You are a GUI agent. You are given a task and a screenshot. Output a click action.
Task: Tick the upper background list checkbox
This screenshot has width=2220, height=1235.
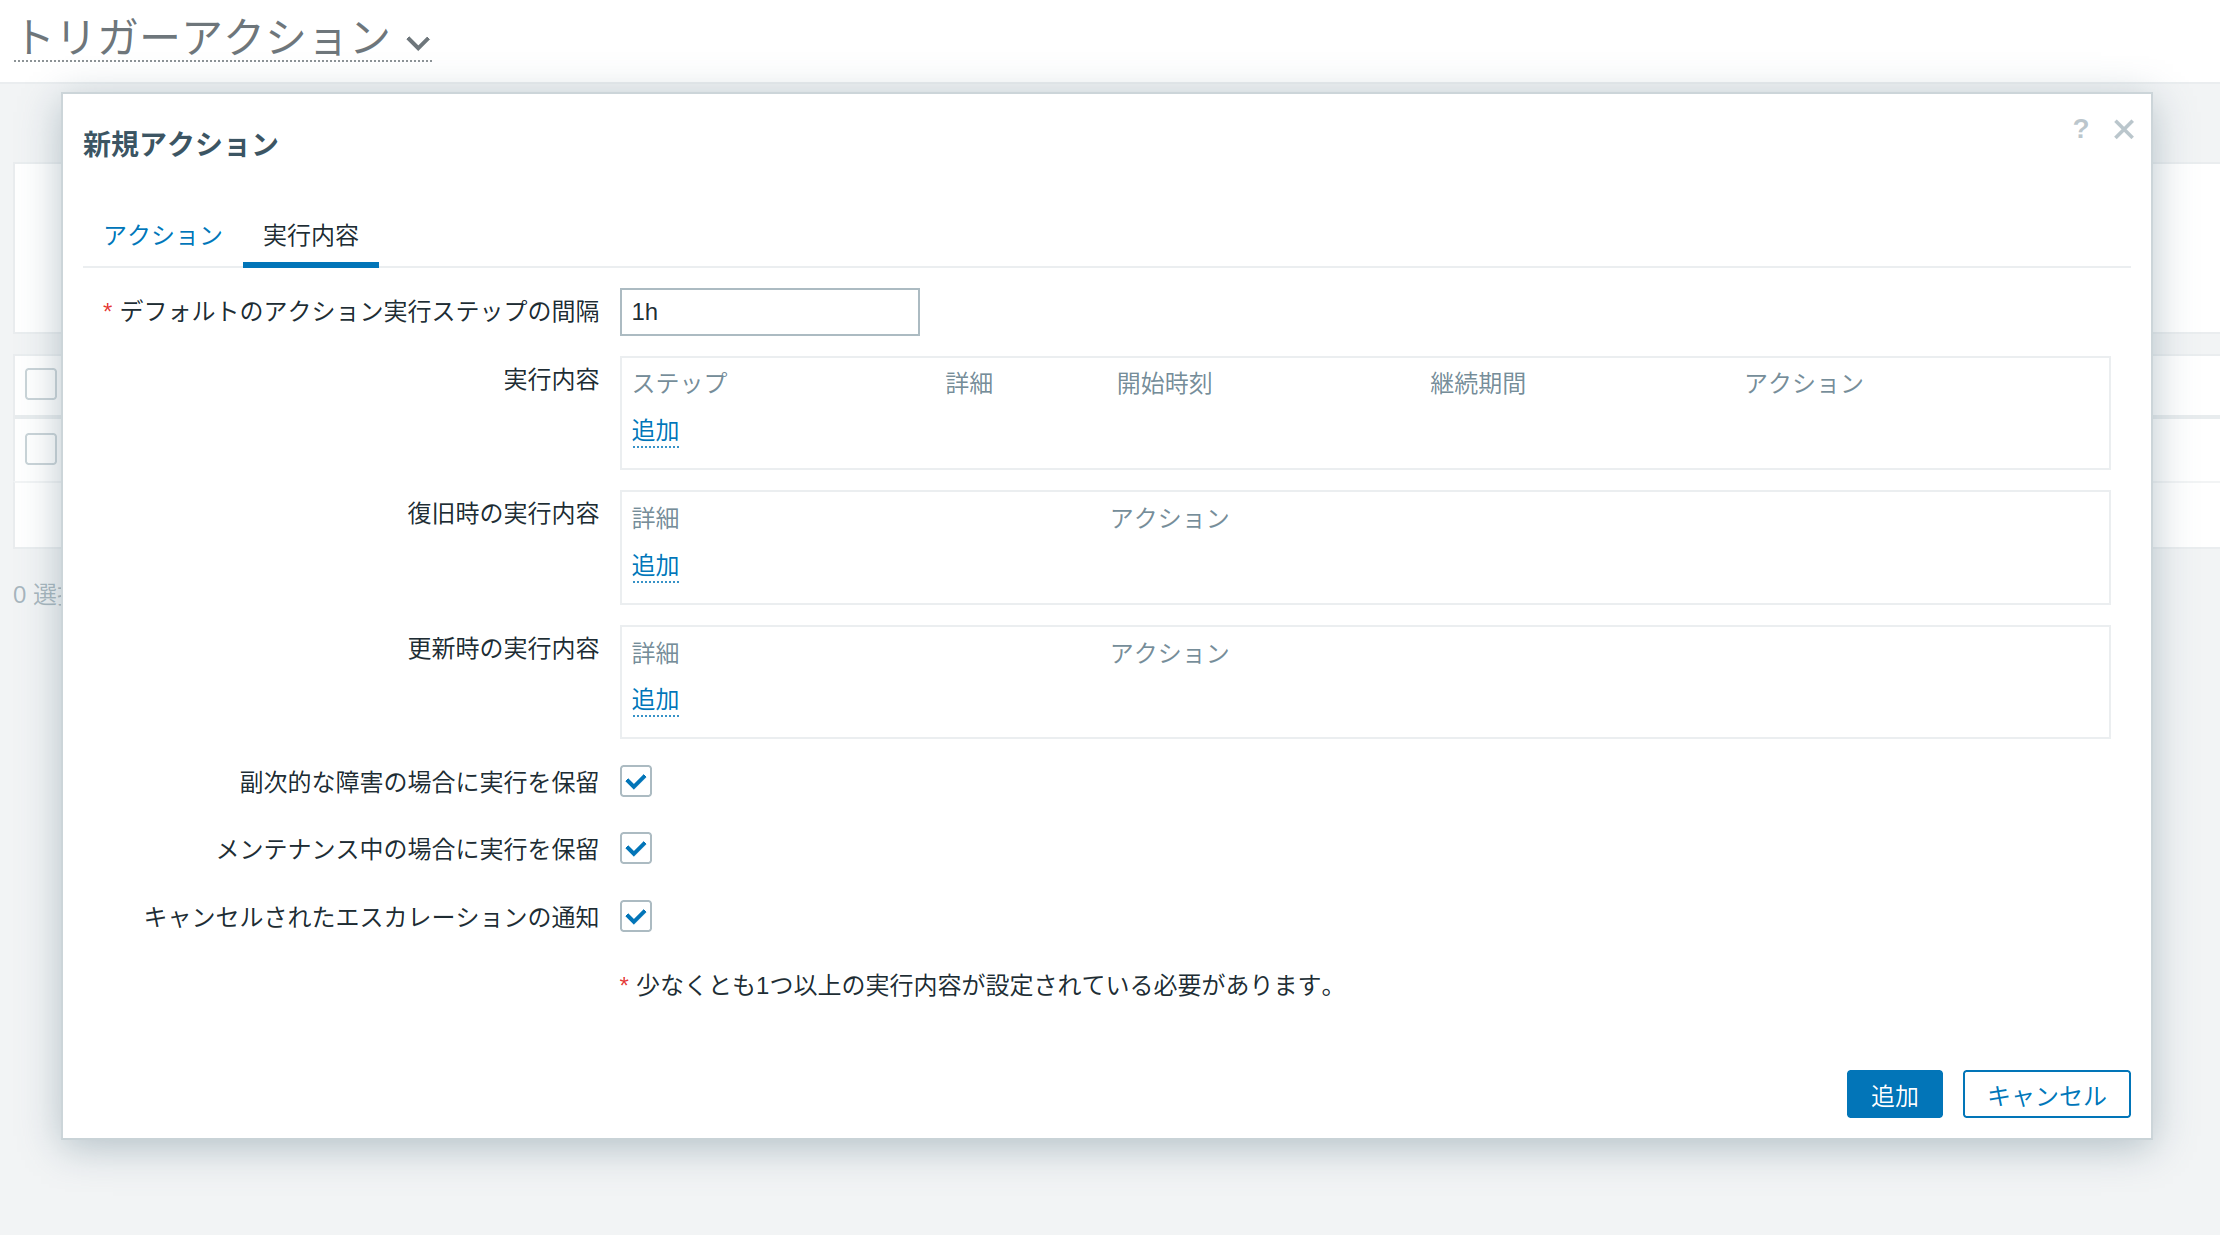coord(41,384)
